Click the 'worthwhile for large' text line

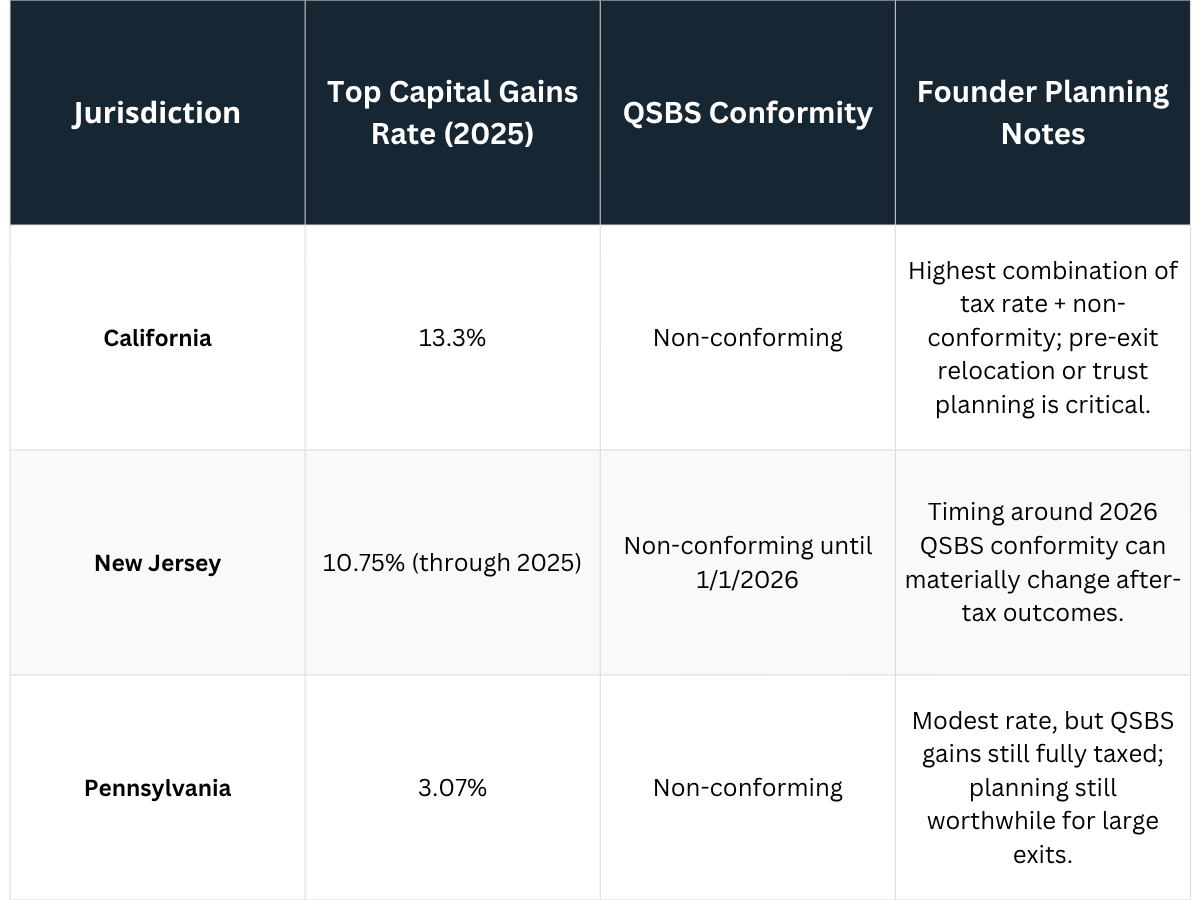point(1043,822)
